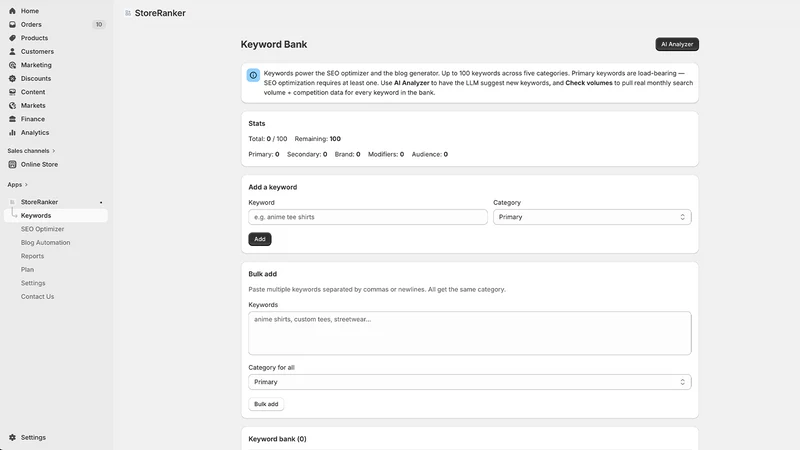This screenshot has width=800, height=450.
Task: Open SEO Optimizer page
Action: point(42,229)
